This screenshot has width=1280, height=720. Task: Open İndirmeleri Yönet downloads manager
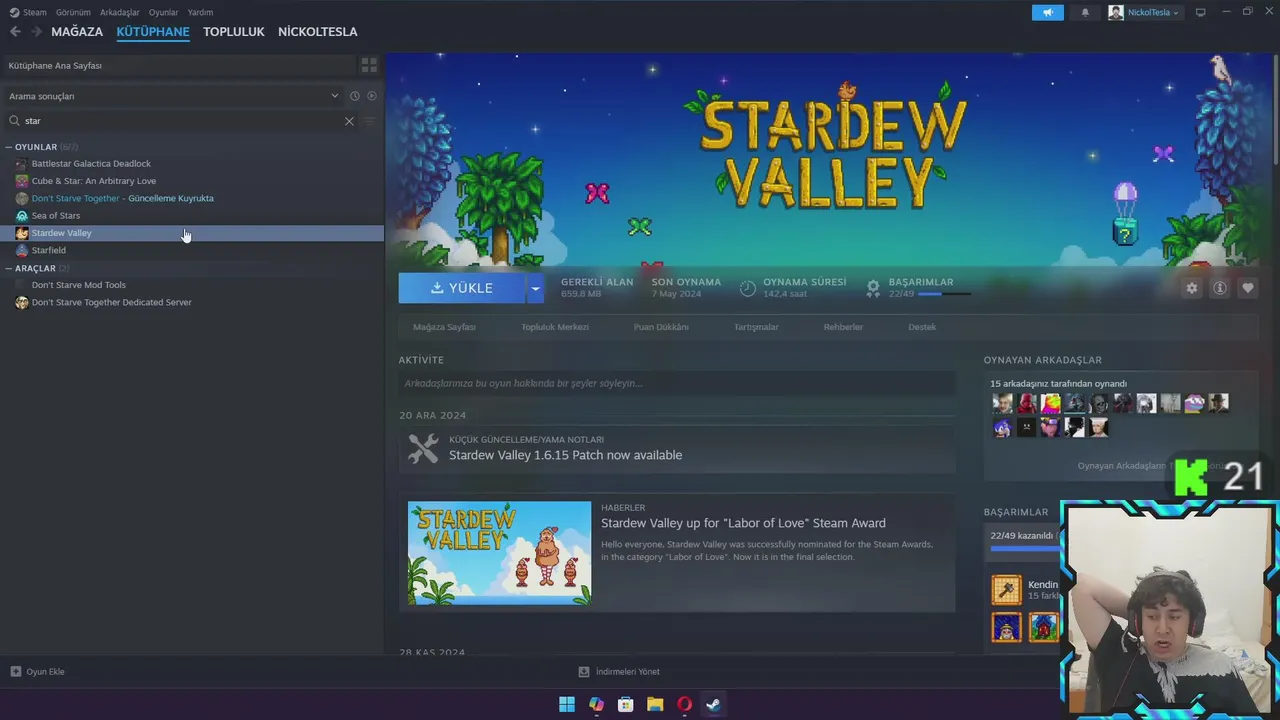[x=619, y=672]
